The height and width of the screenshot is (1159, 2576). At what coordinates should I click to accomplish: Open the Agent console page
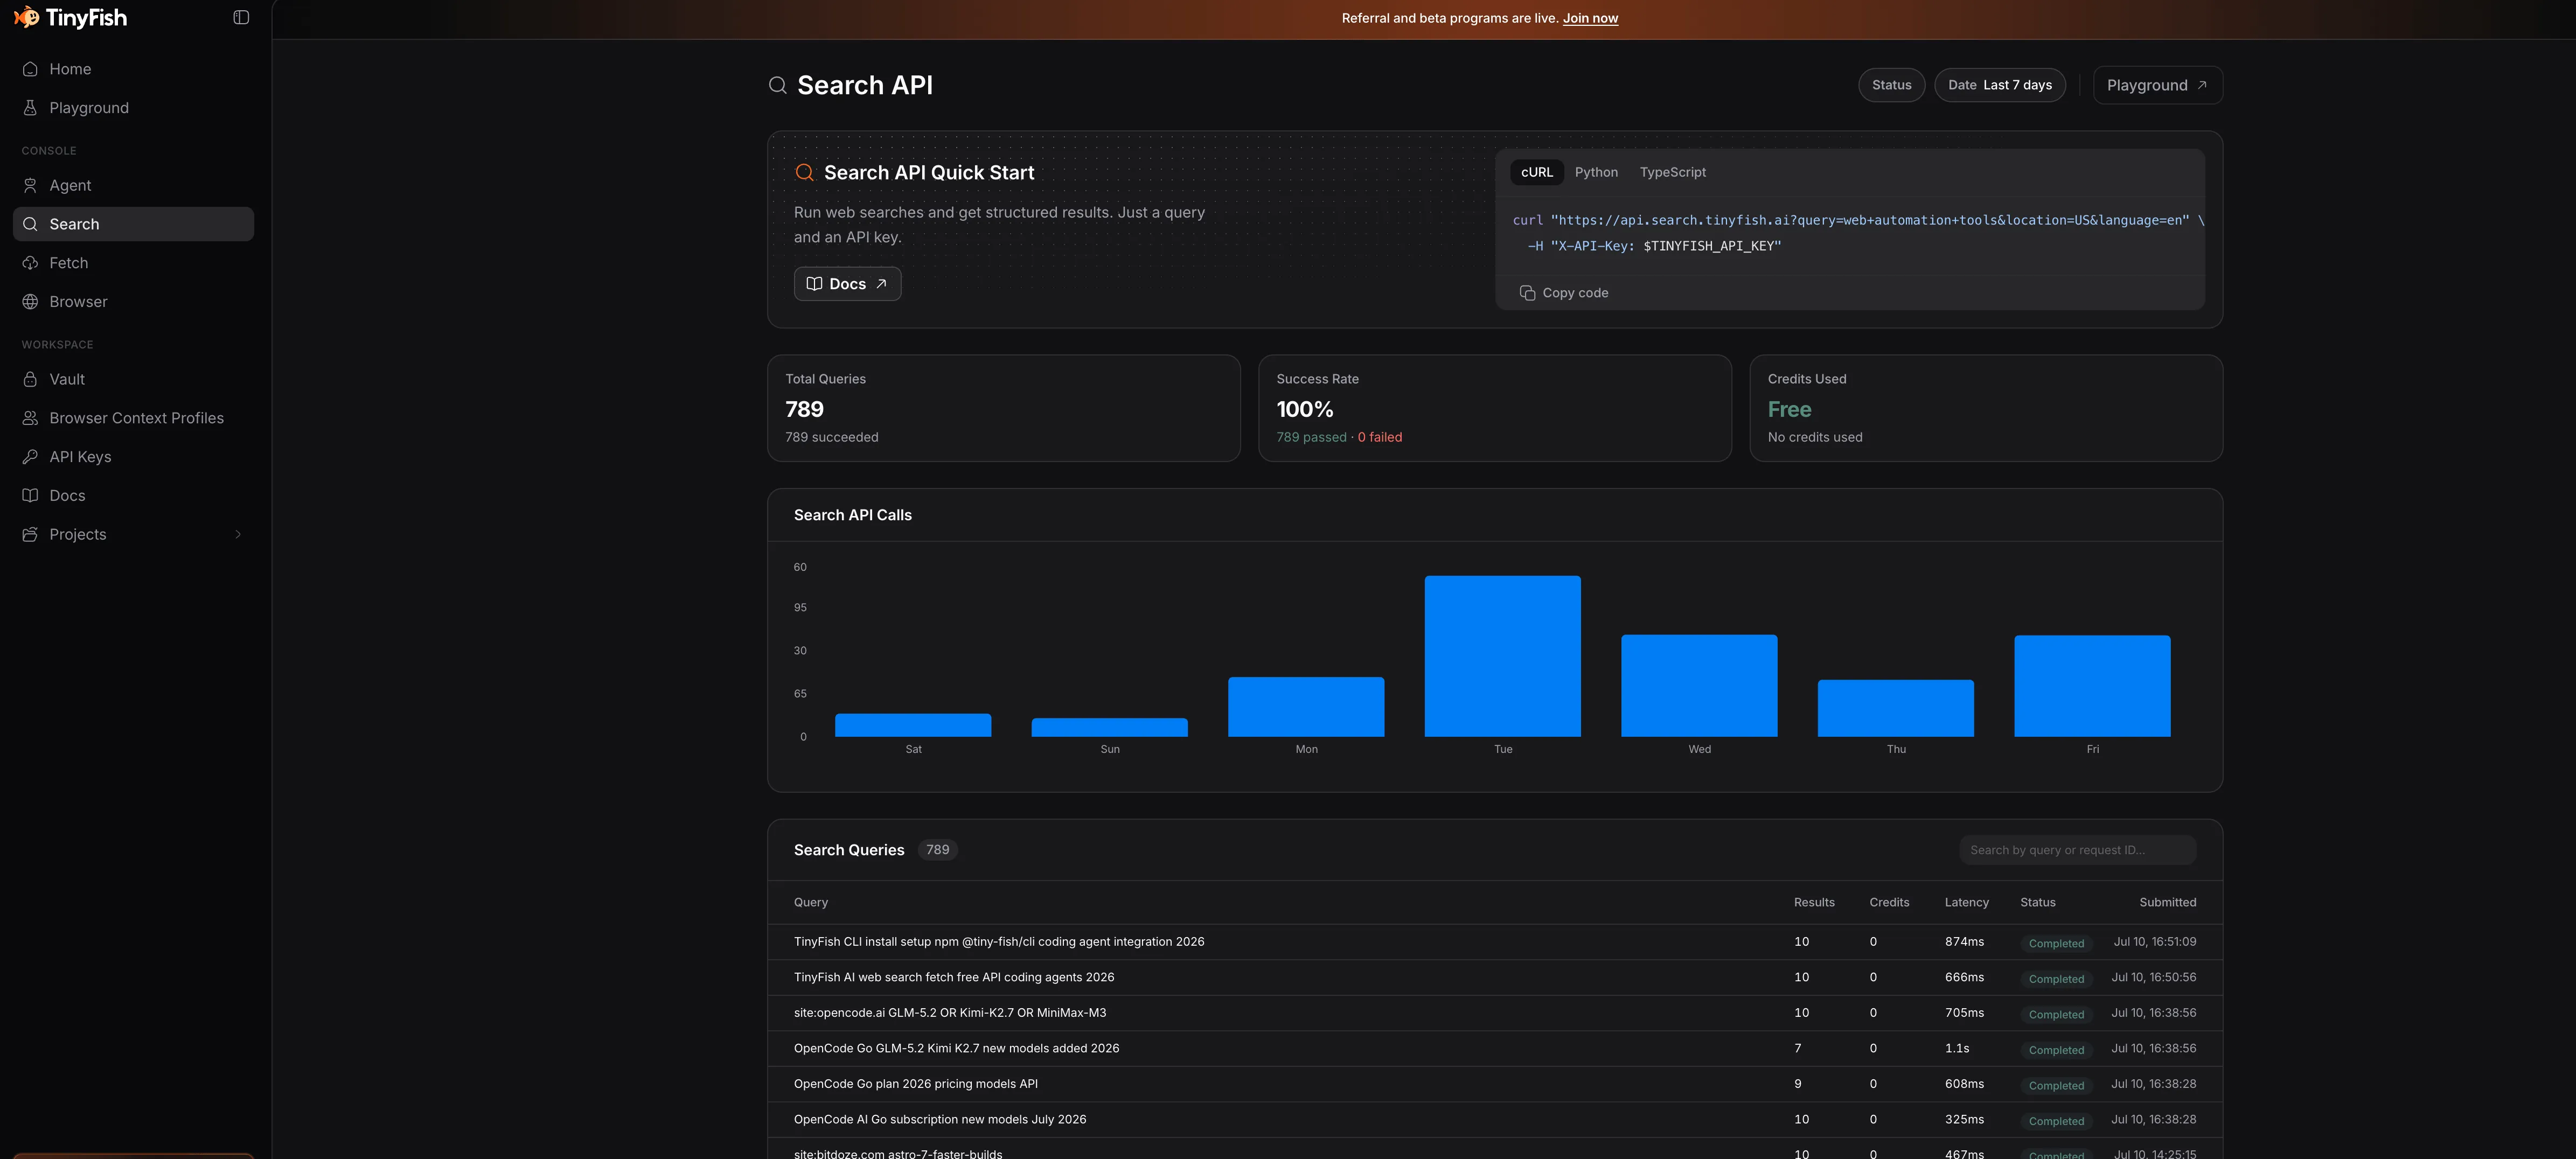133,185
